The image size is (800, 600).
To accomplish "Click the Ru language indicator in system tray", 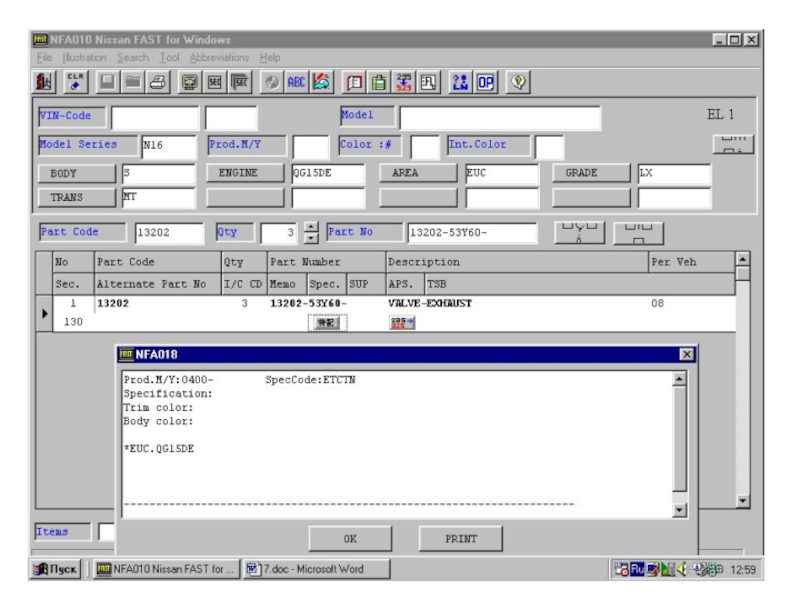I will point(637,569).
